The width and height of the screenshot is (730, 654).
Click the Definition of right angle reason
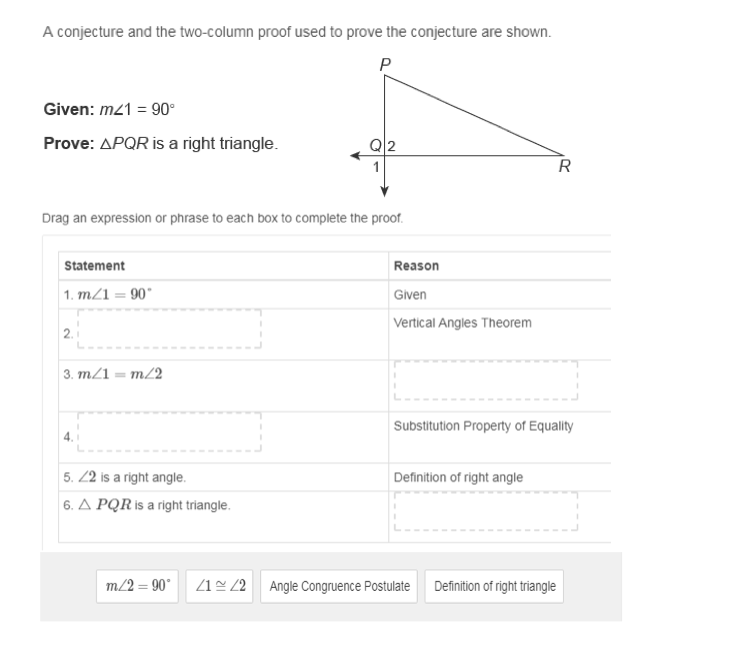point(458,477)
